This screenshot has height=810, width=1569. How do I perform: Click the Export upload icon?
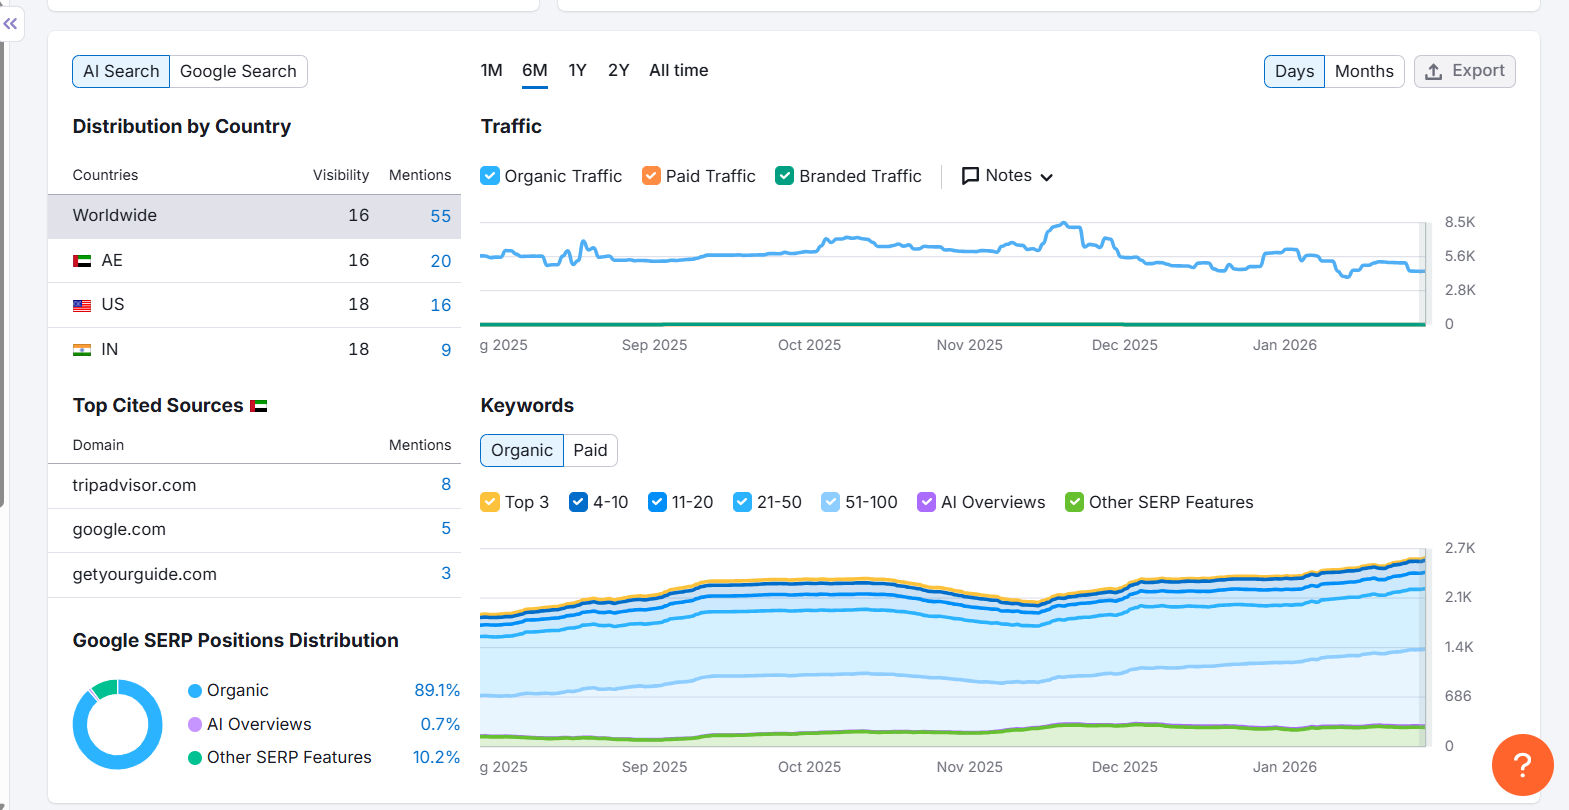[x=1433, y=72]
